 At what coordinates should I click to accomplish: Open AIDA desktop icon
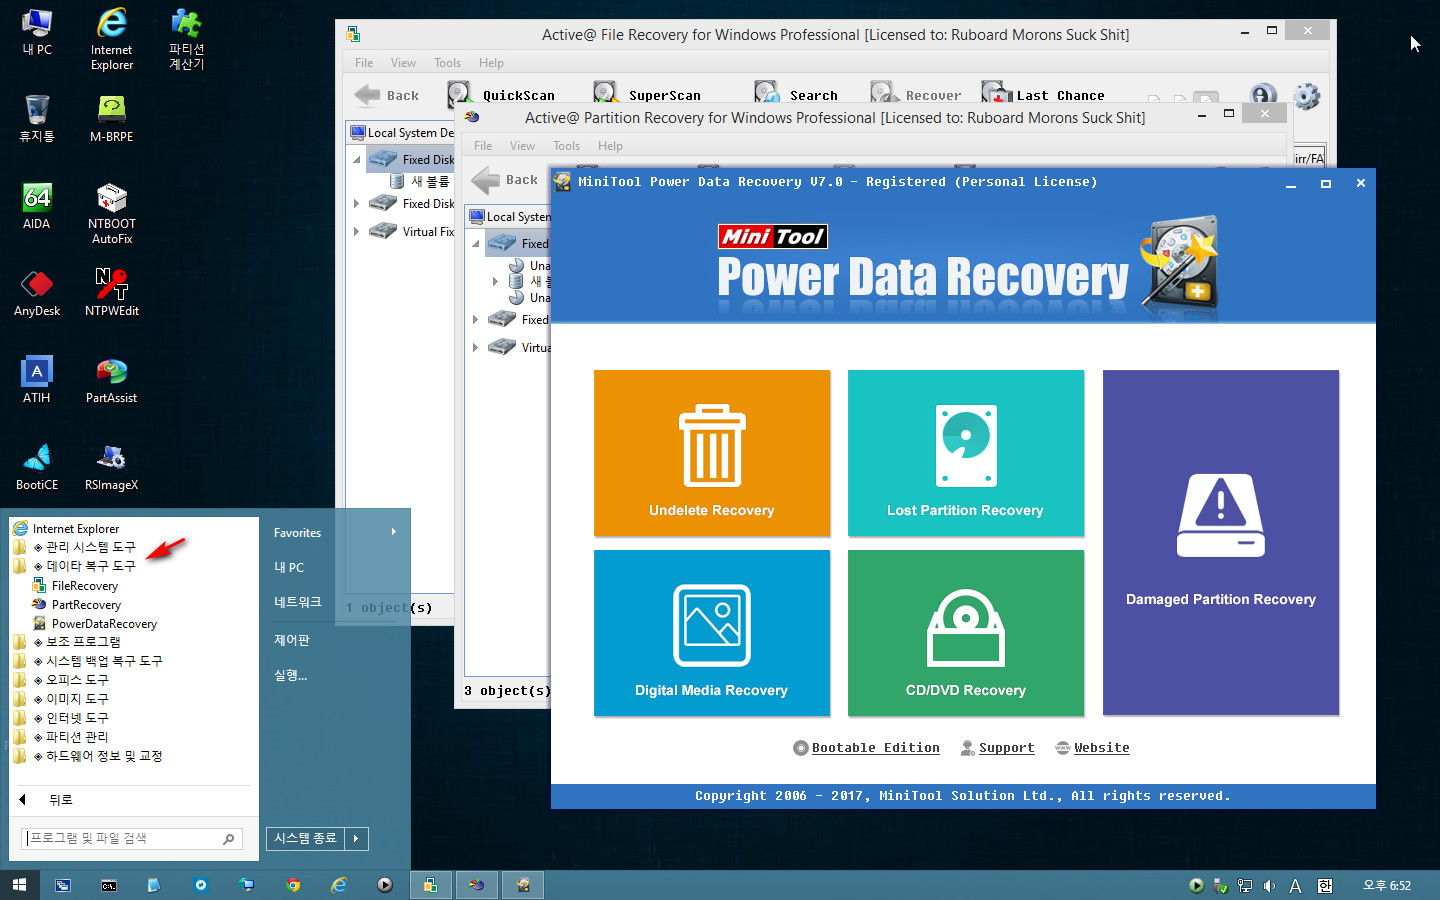(x=37, y=206)
